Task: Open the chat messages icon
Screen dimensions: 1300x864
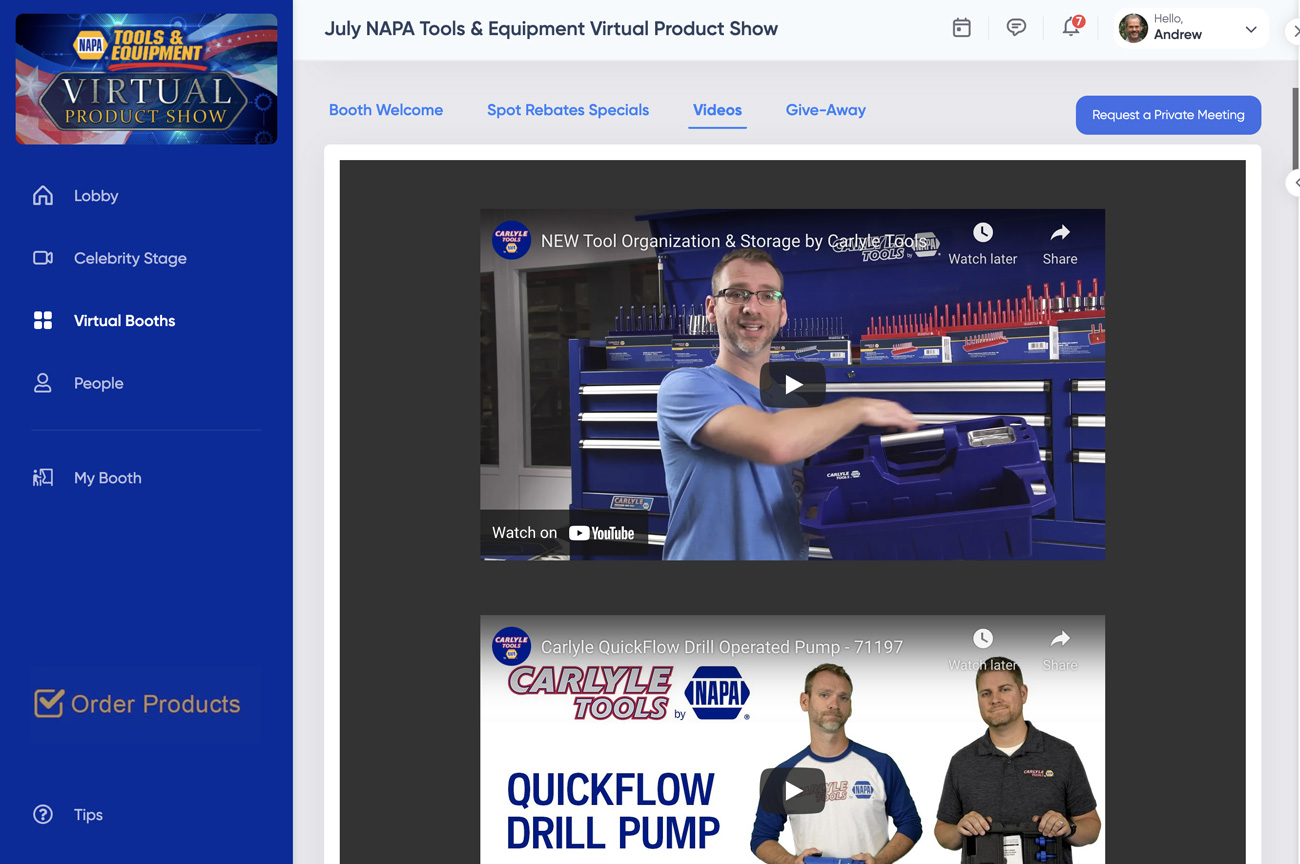Action: pyautogui.click(x=1016, y=28)
